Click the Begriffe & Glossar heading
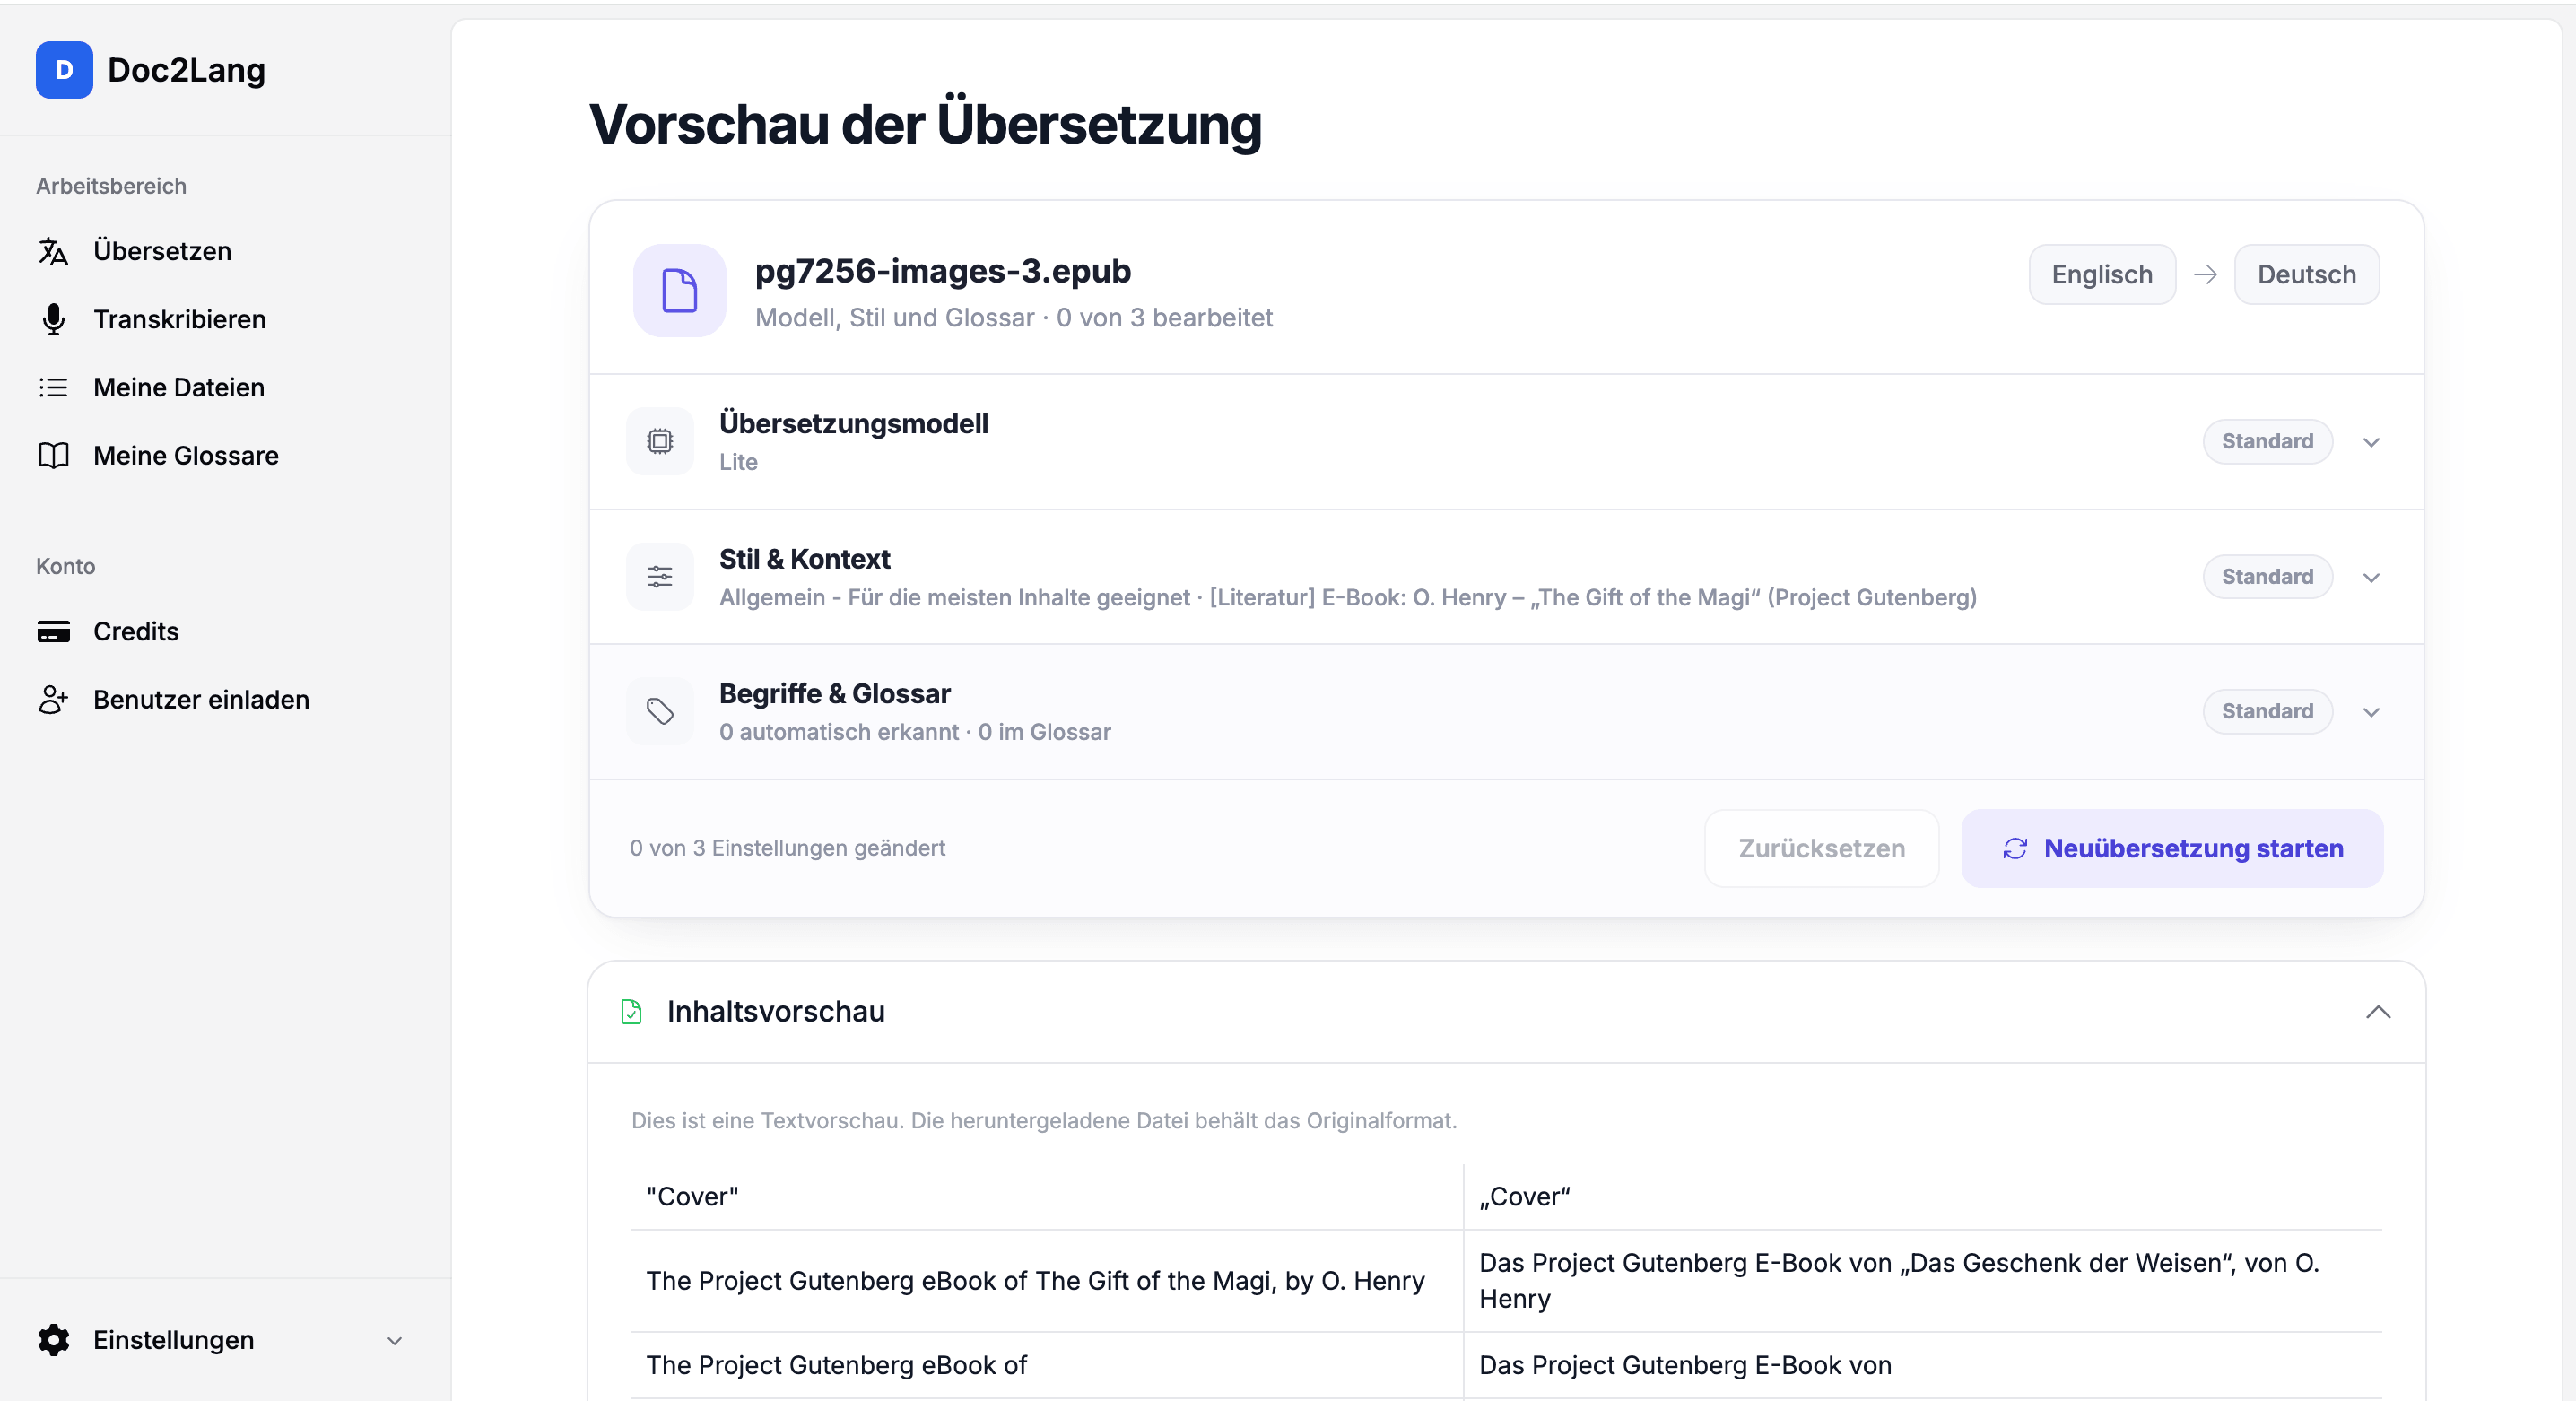The height and width of the screenshot is (1401, 2576). point(834,693)
